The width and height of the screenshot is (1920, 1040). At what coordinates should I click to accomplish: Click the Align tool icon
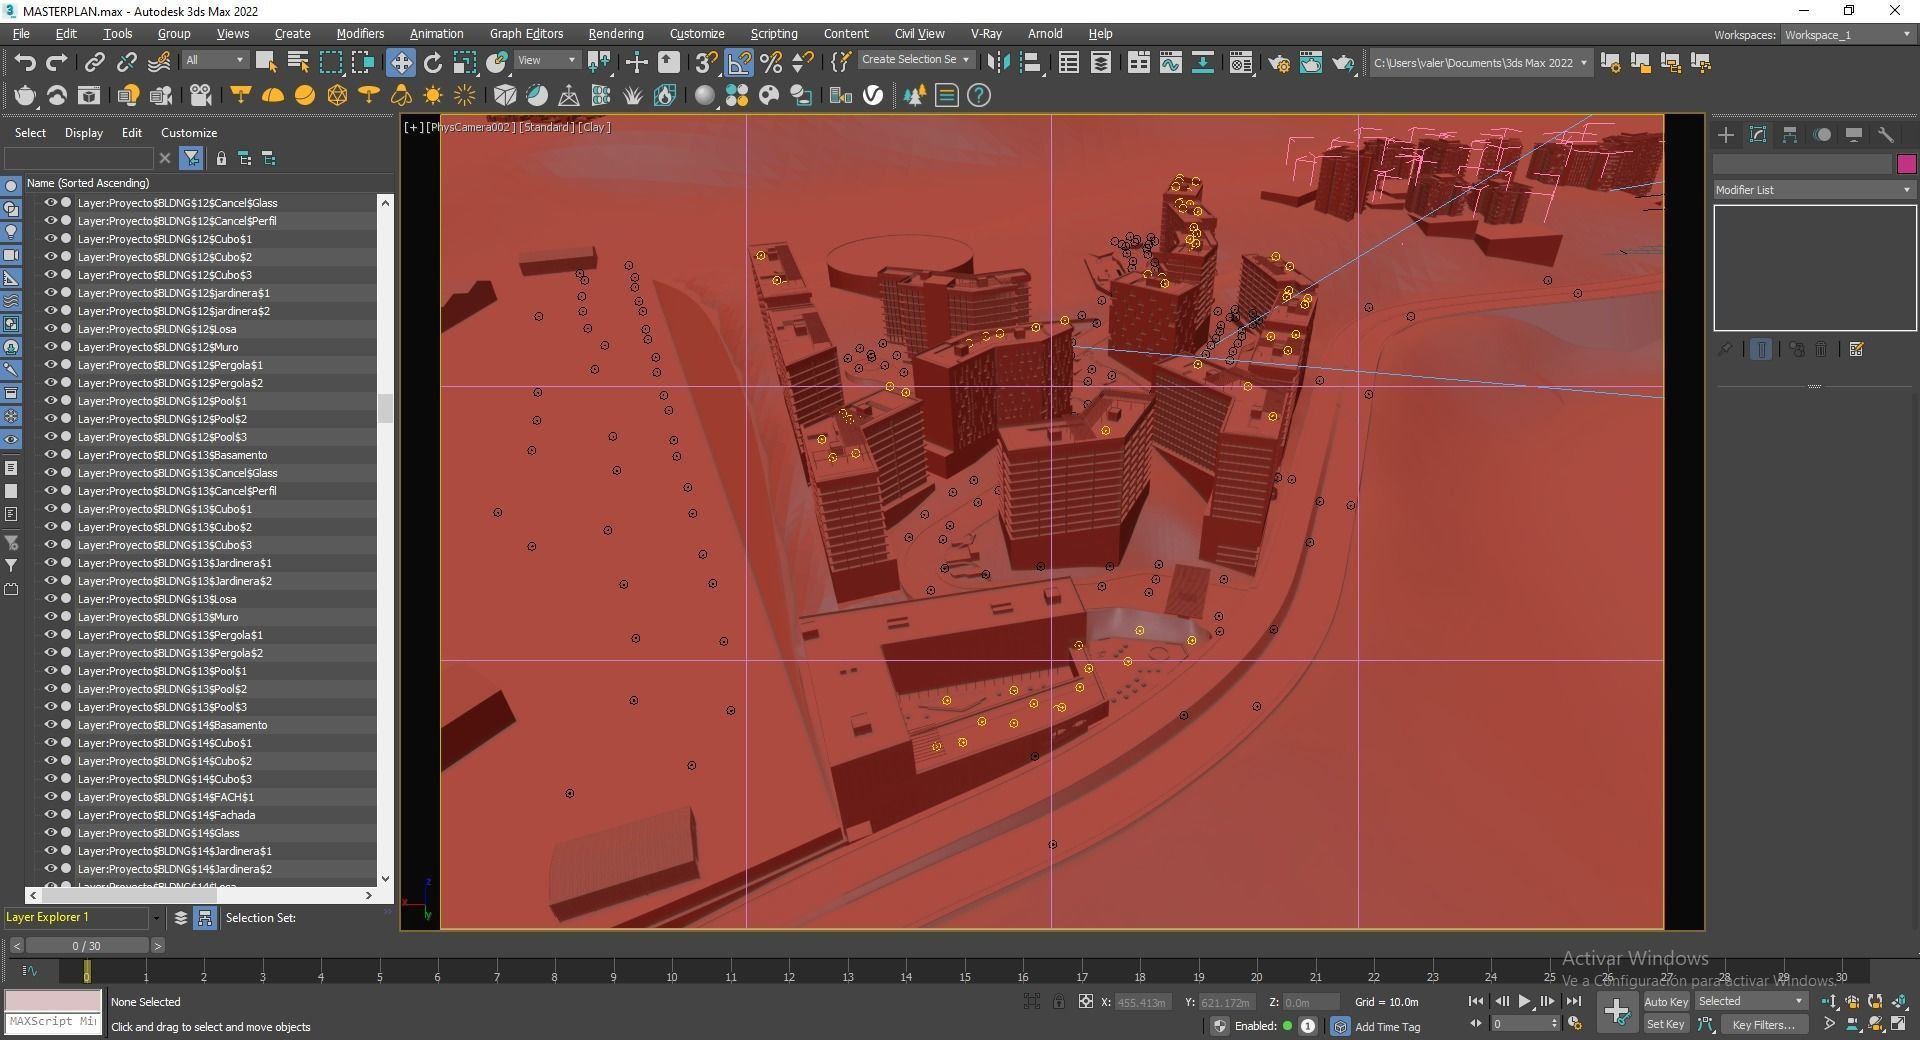point(1031,62)
